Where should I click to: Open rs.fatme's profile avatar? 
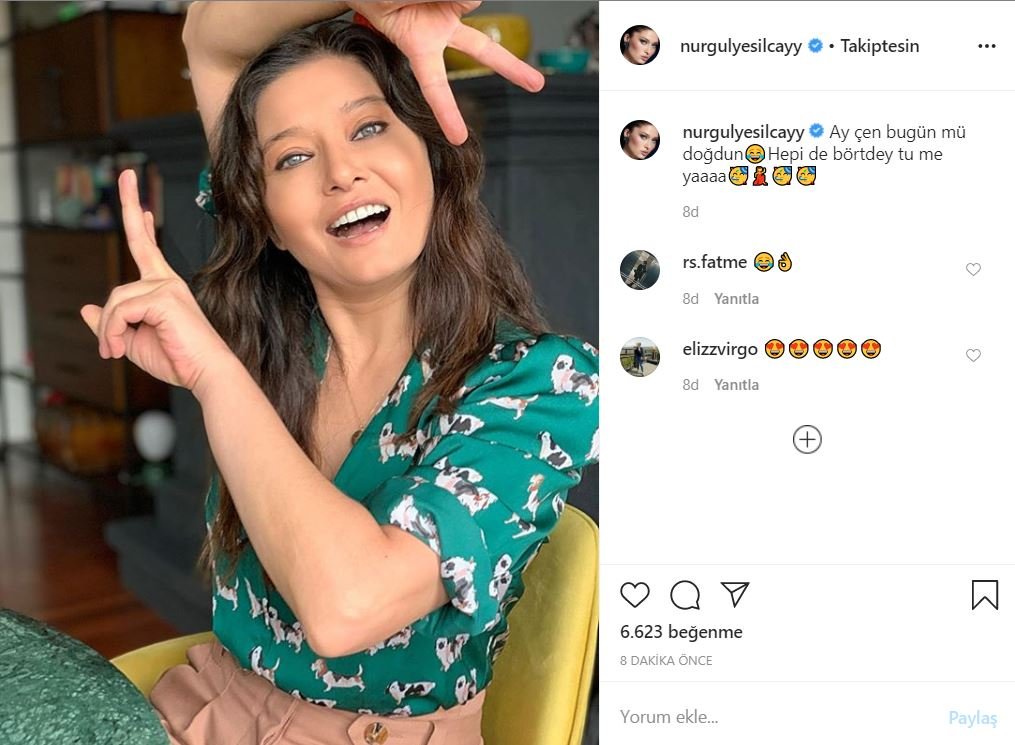[x=640, y=270]
